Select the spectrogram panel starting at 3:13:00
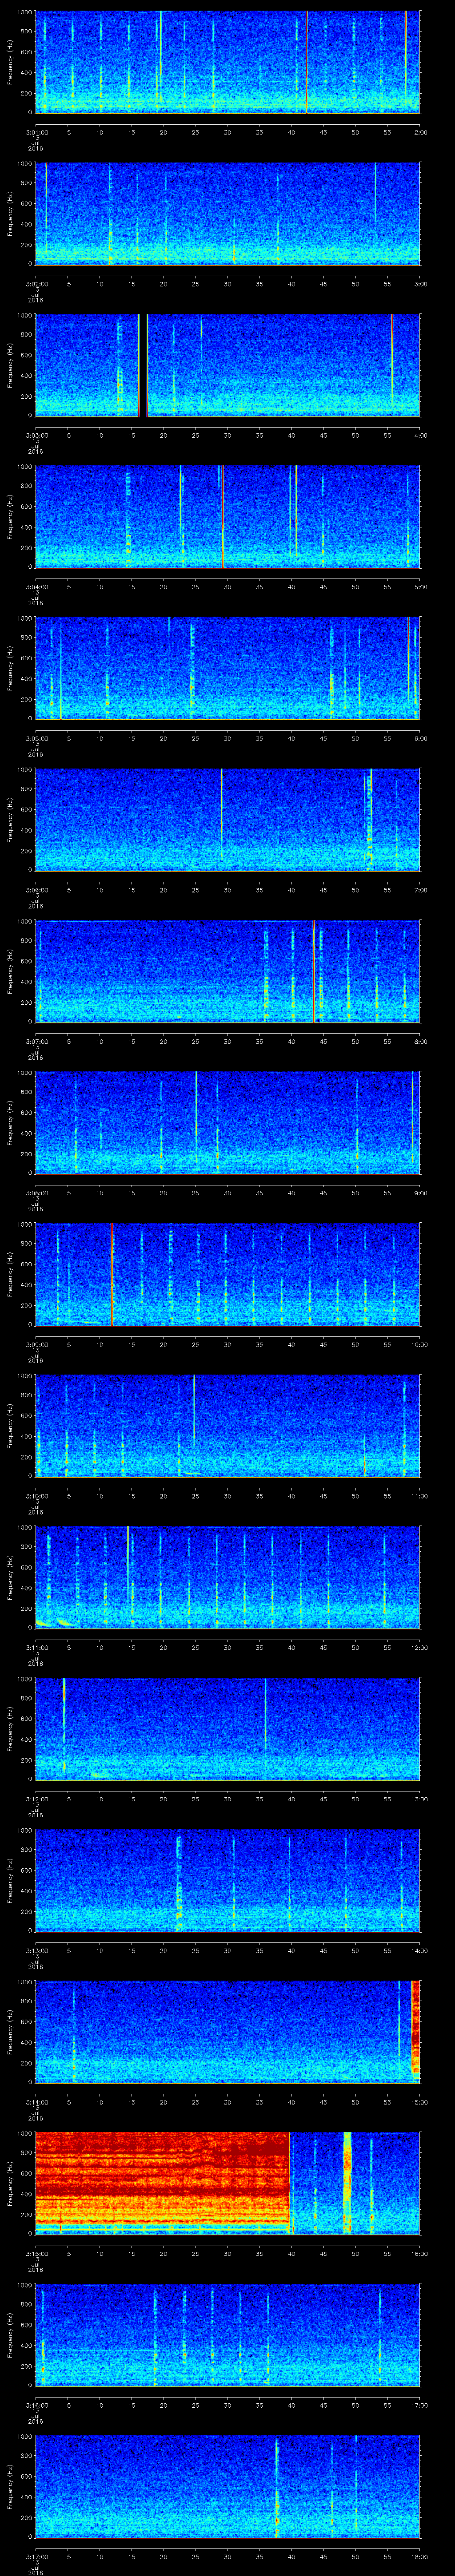The height and width of the screenshot is (2576, 455). [x=228, y=1880]
